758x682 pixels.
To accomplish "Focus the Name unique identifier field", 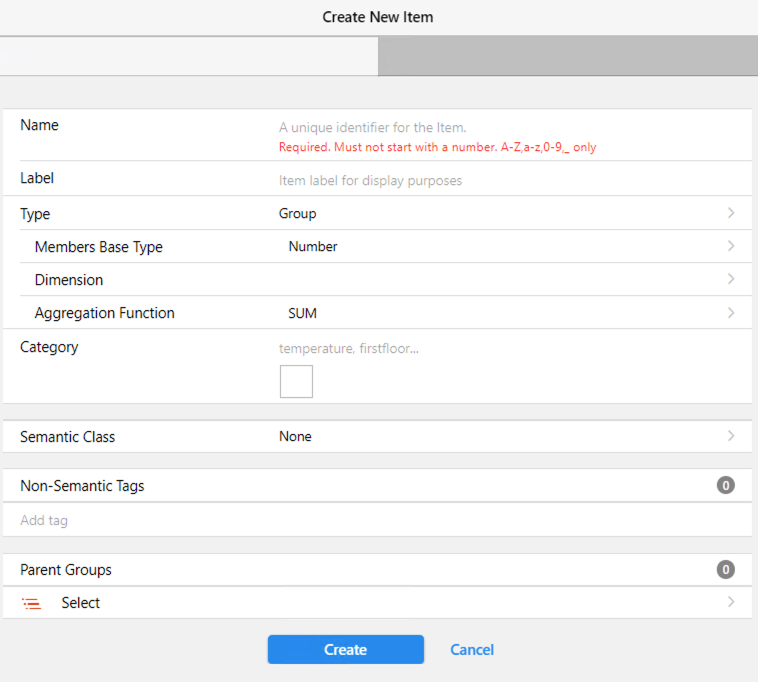I will click(x=500, y=127).
